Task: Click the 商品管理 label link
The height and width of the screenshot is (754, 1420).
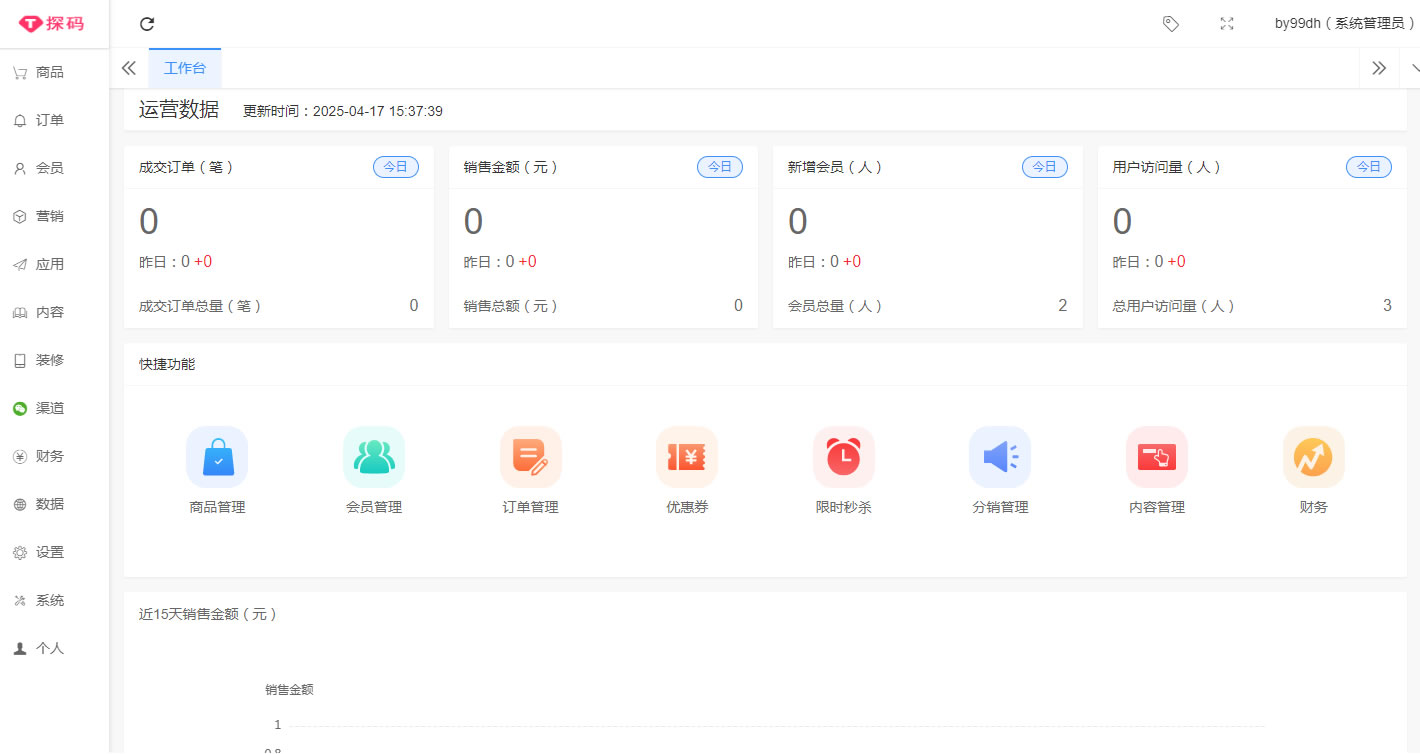Action: point(217,507)
